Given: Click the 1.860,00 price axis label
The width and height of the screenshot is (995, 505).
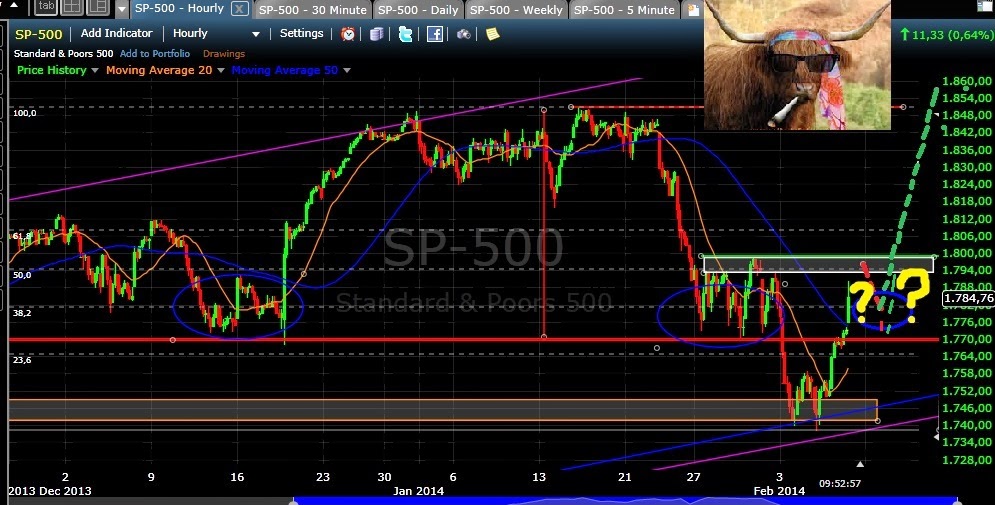Looking at the screenshot, I should pyautogui.click(x=967, y=81).
